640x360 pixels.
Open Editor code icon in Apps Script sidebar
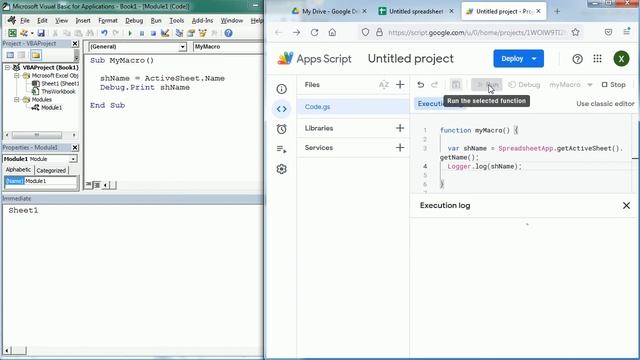coord(282,109)
